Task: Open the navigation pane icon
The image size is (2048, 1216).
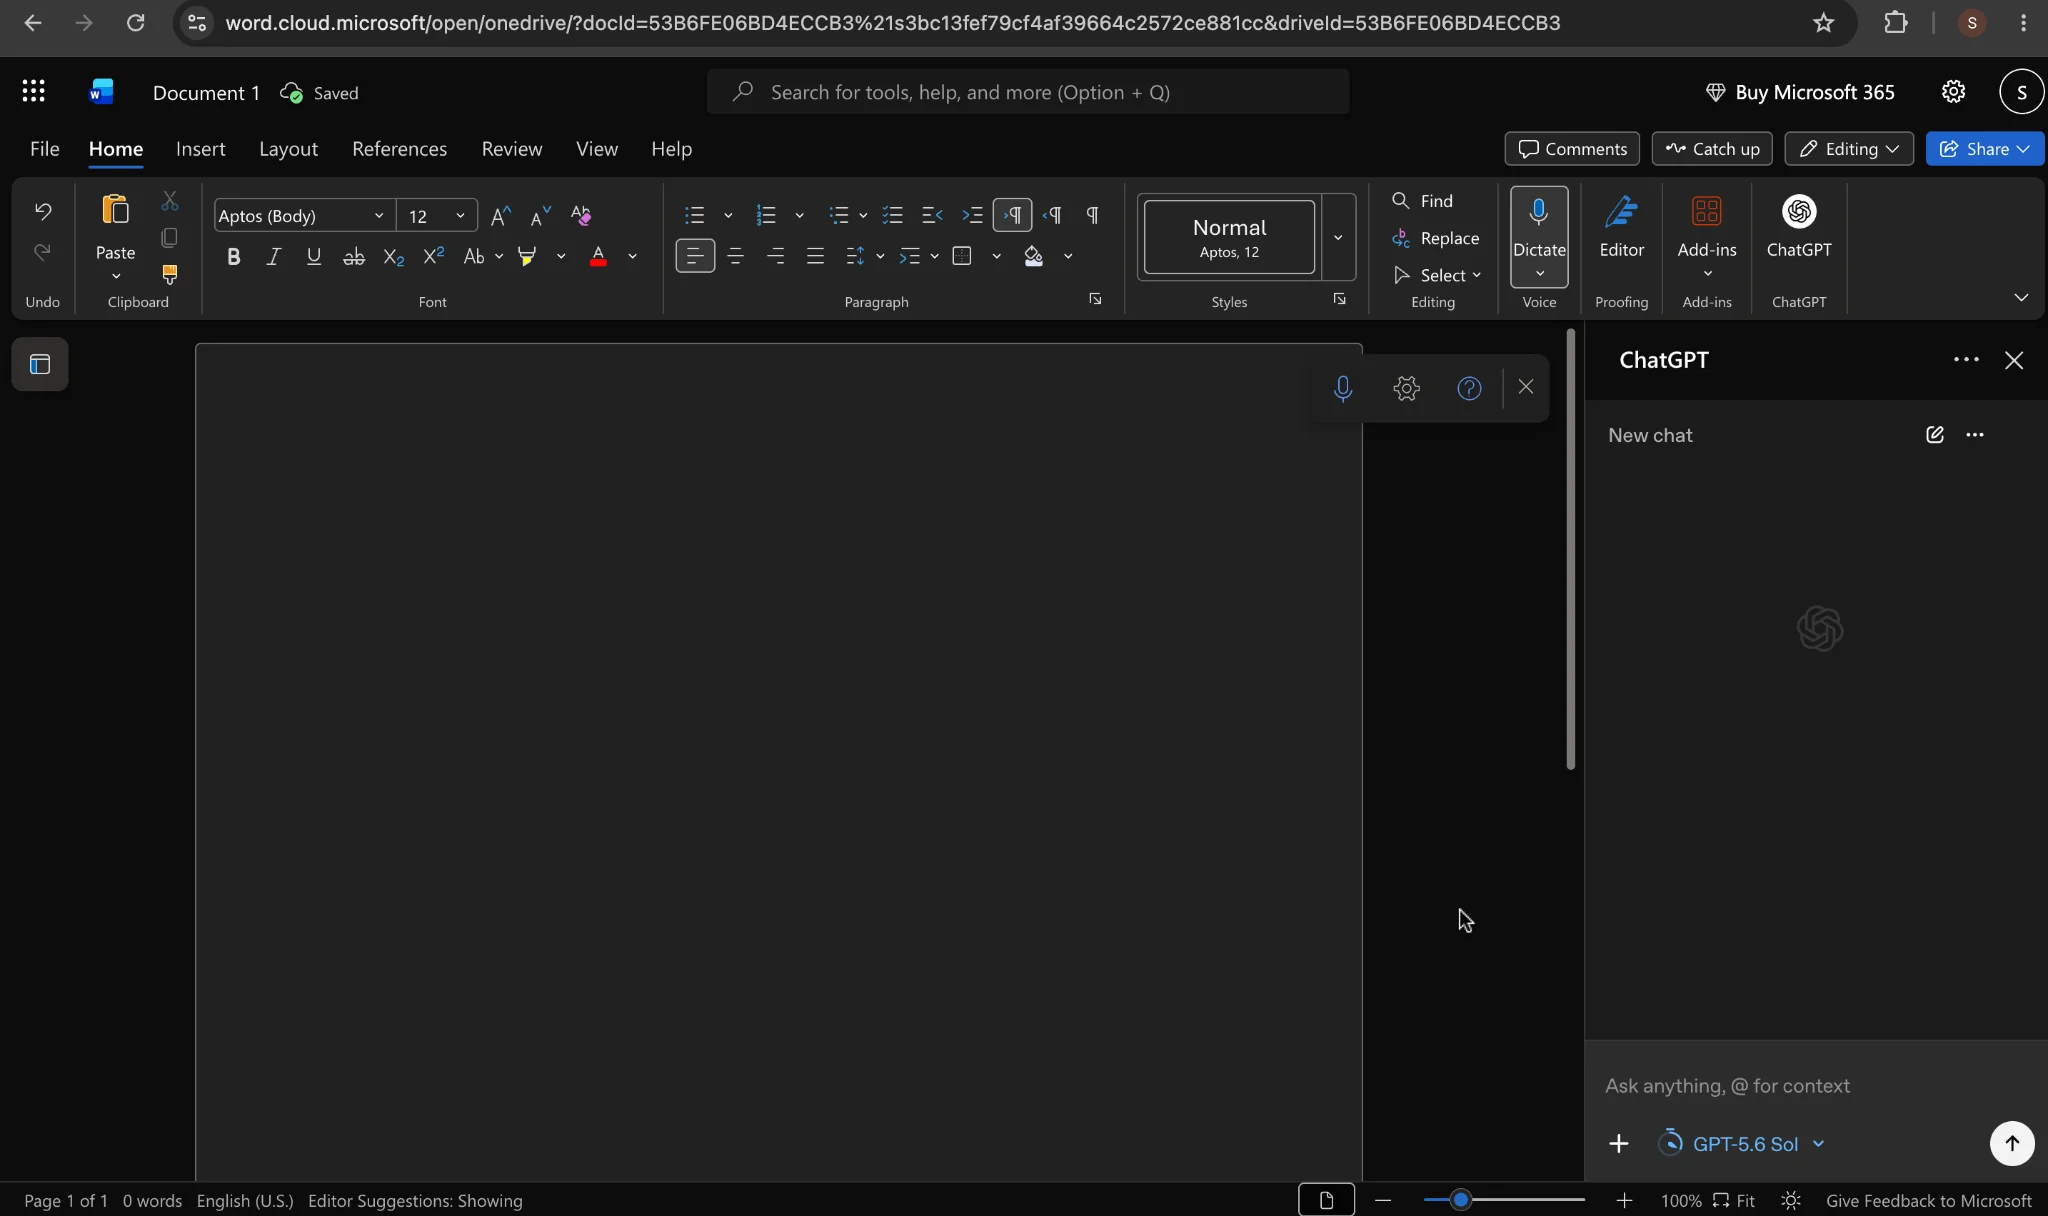Action: click(x=40, y=364)
